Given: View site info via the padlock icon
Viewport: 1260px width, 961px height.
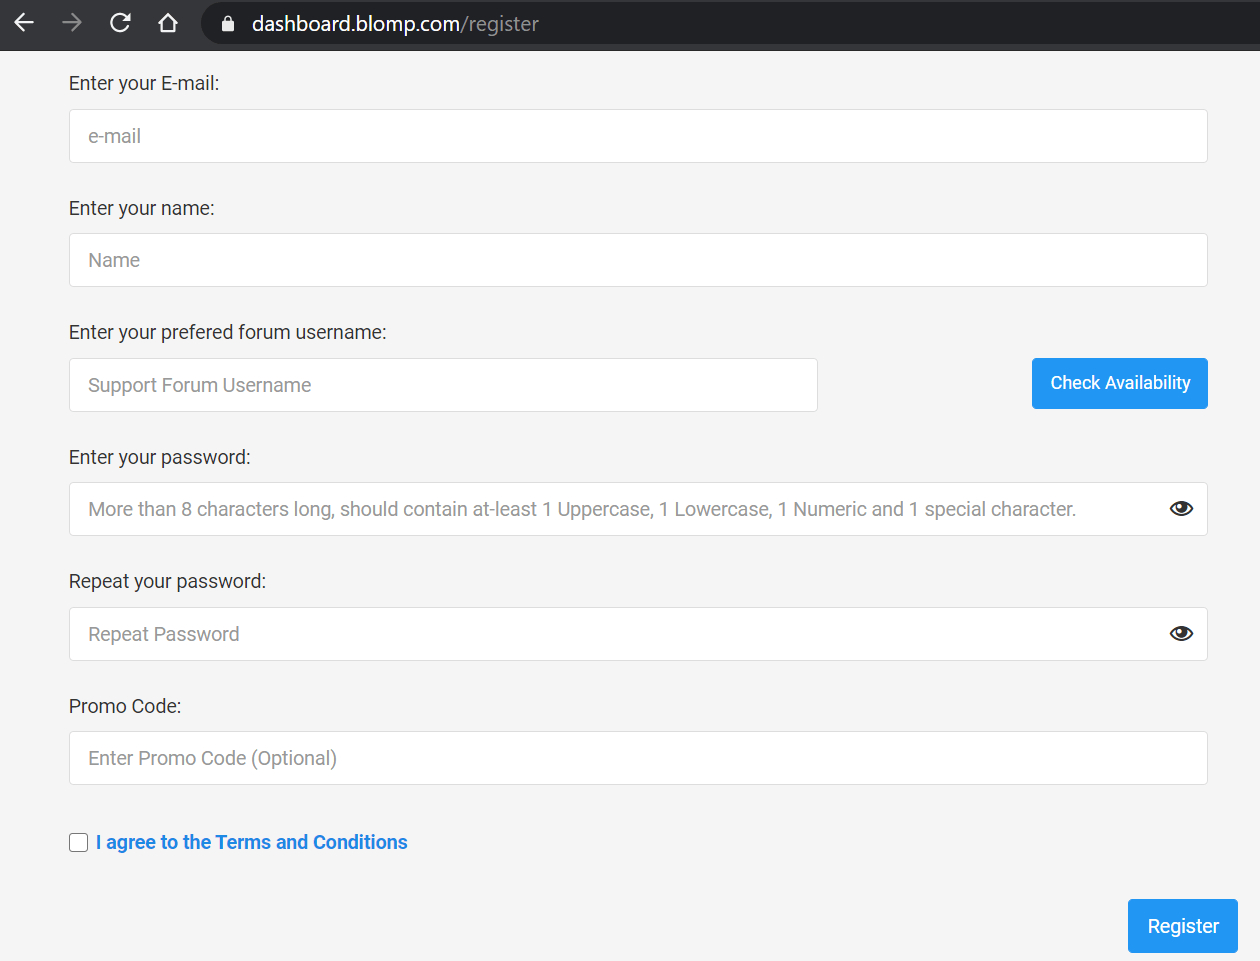Looking at the screenshot, I should tap(228, 24).
